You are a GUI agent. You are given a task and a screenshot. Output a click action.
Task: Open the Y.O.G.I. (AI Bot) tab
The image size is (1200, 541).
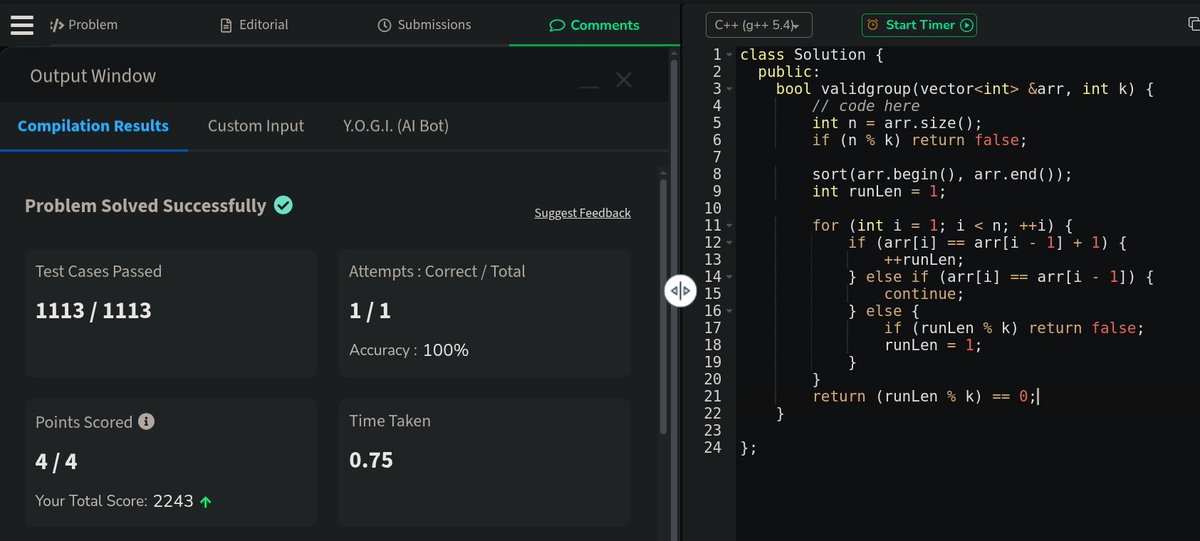pyautogui.click(x=396, y=126)
